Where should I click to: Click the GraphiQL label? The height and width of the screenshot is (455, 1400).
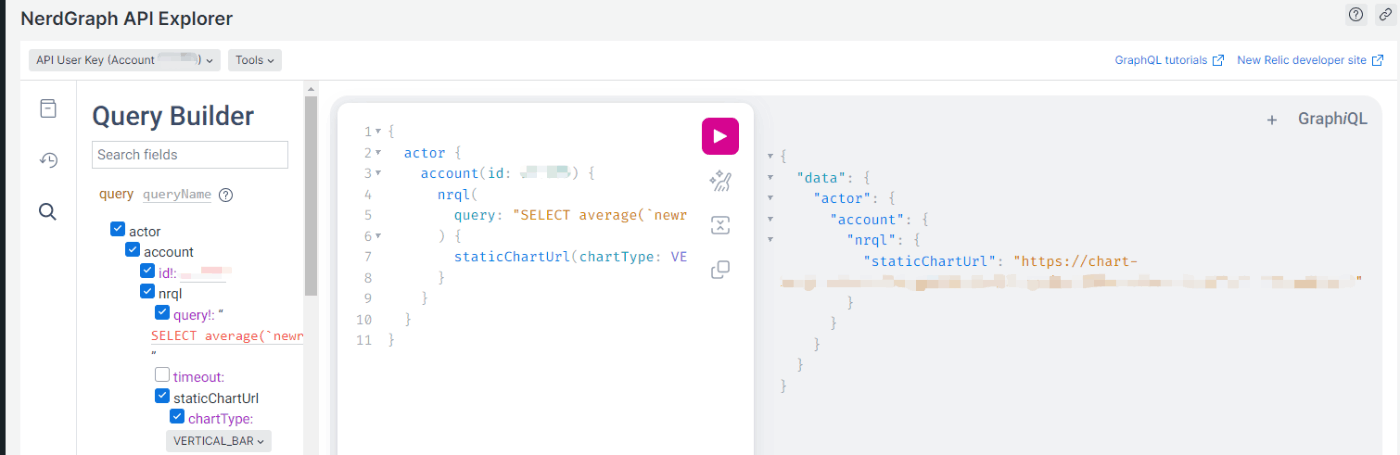[x=1332, y=119]
